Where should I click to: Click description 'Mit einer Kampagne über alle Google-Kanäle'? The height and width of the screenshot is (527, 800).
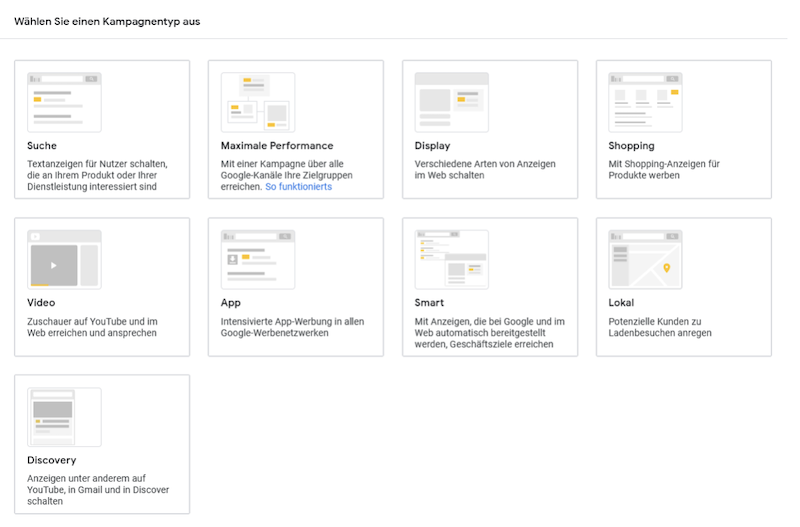287,175
